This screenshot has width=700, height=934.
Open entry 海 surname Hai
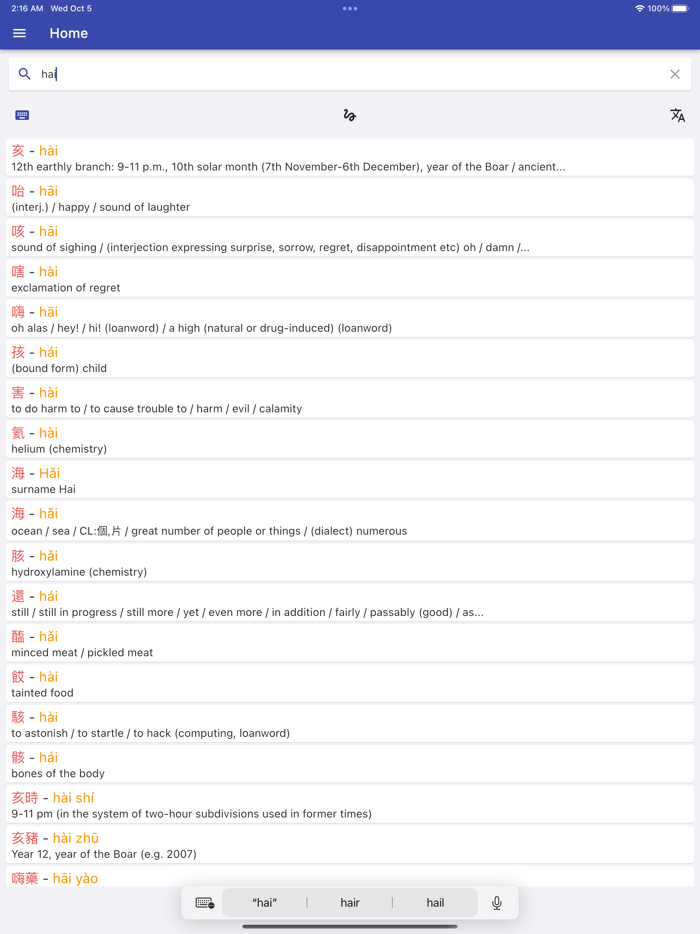350,481
